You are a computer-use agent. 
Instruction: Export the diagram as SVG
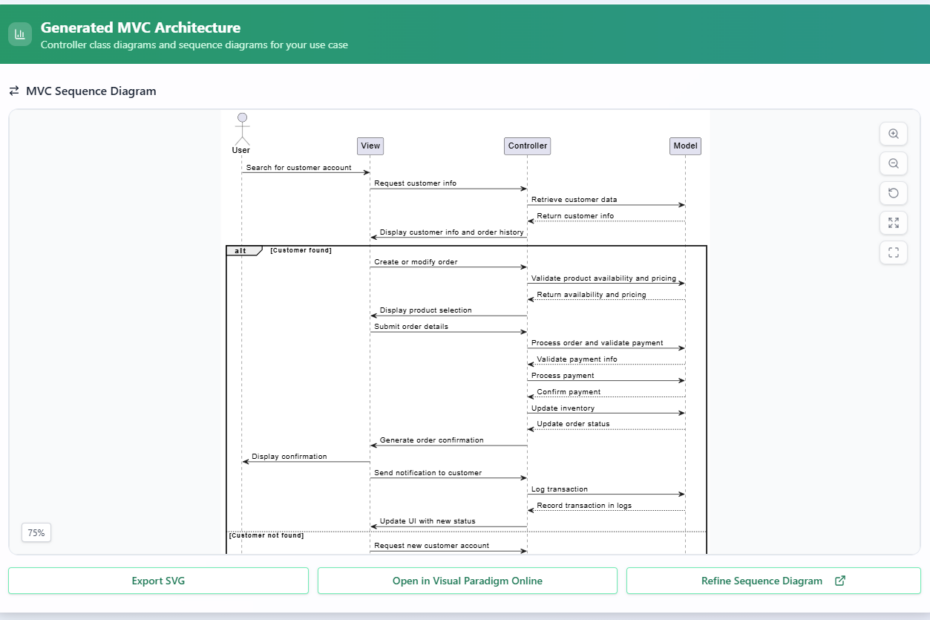pos(157,580)
